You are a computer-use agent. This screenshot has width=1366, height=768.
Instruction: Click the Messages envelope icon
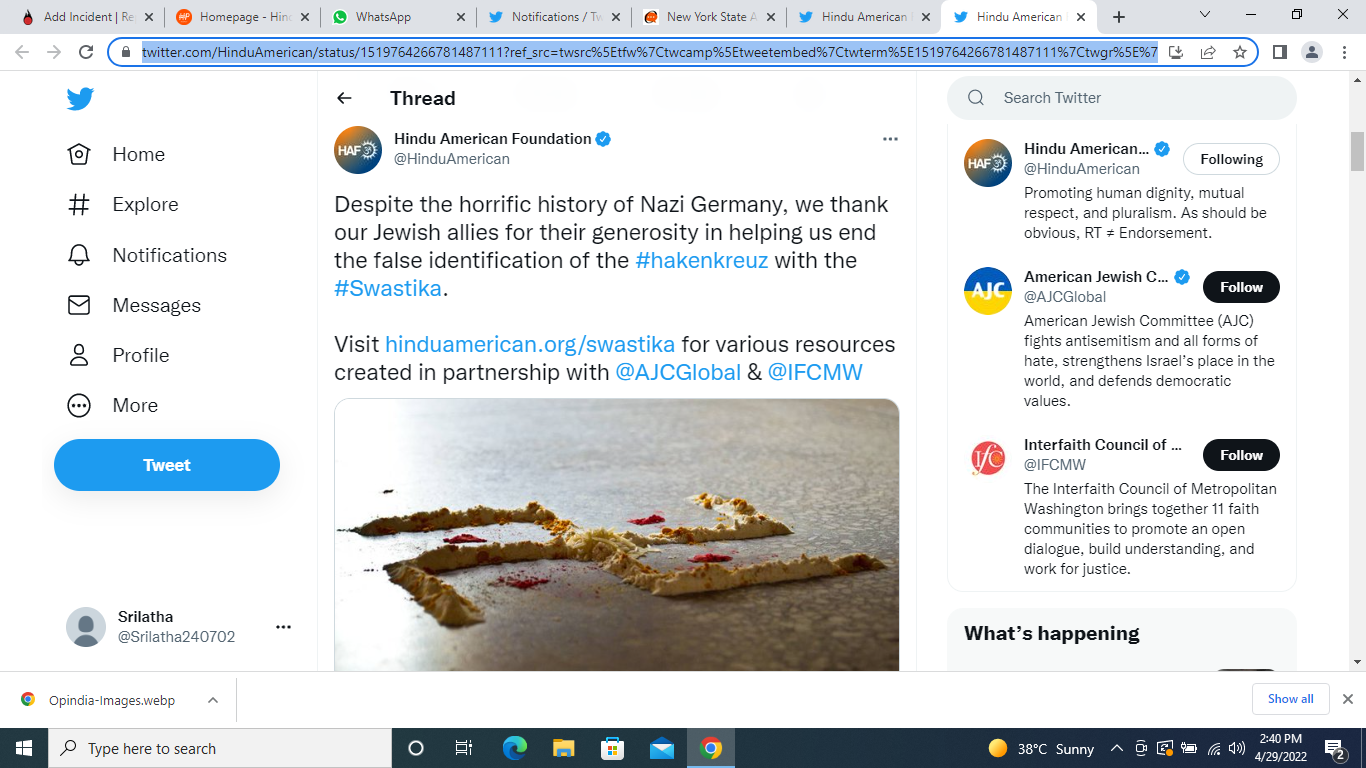click(79, 305)
